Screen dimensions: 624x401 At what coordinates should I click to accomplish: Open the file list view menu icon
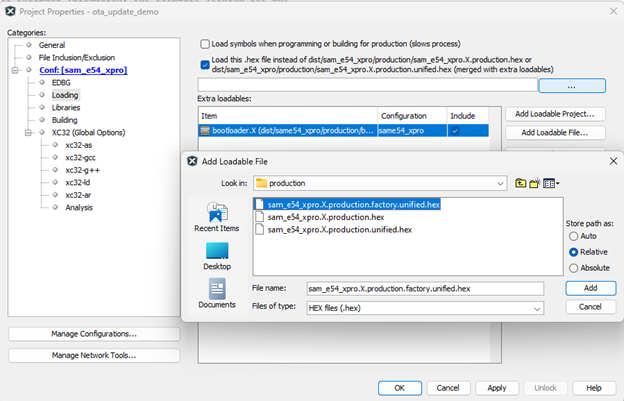(x=551, y=183)
